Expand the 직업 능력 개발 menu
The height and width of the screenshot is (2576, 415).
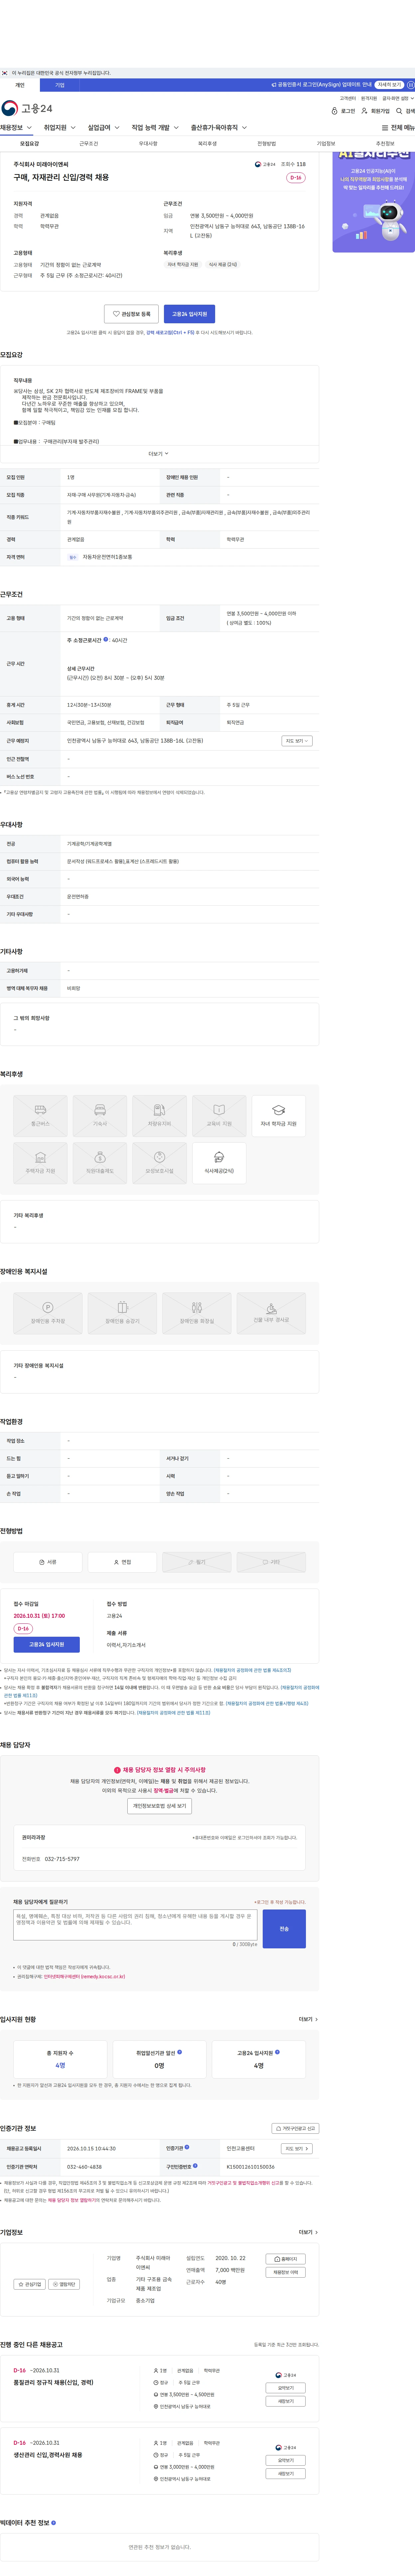click(155, 128)
